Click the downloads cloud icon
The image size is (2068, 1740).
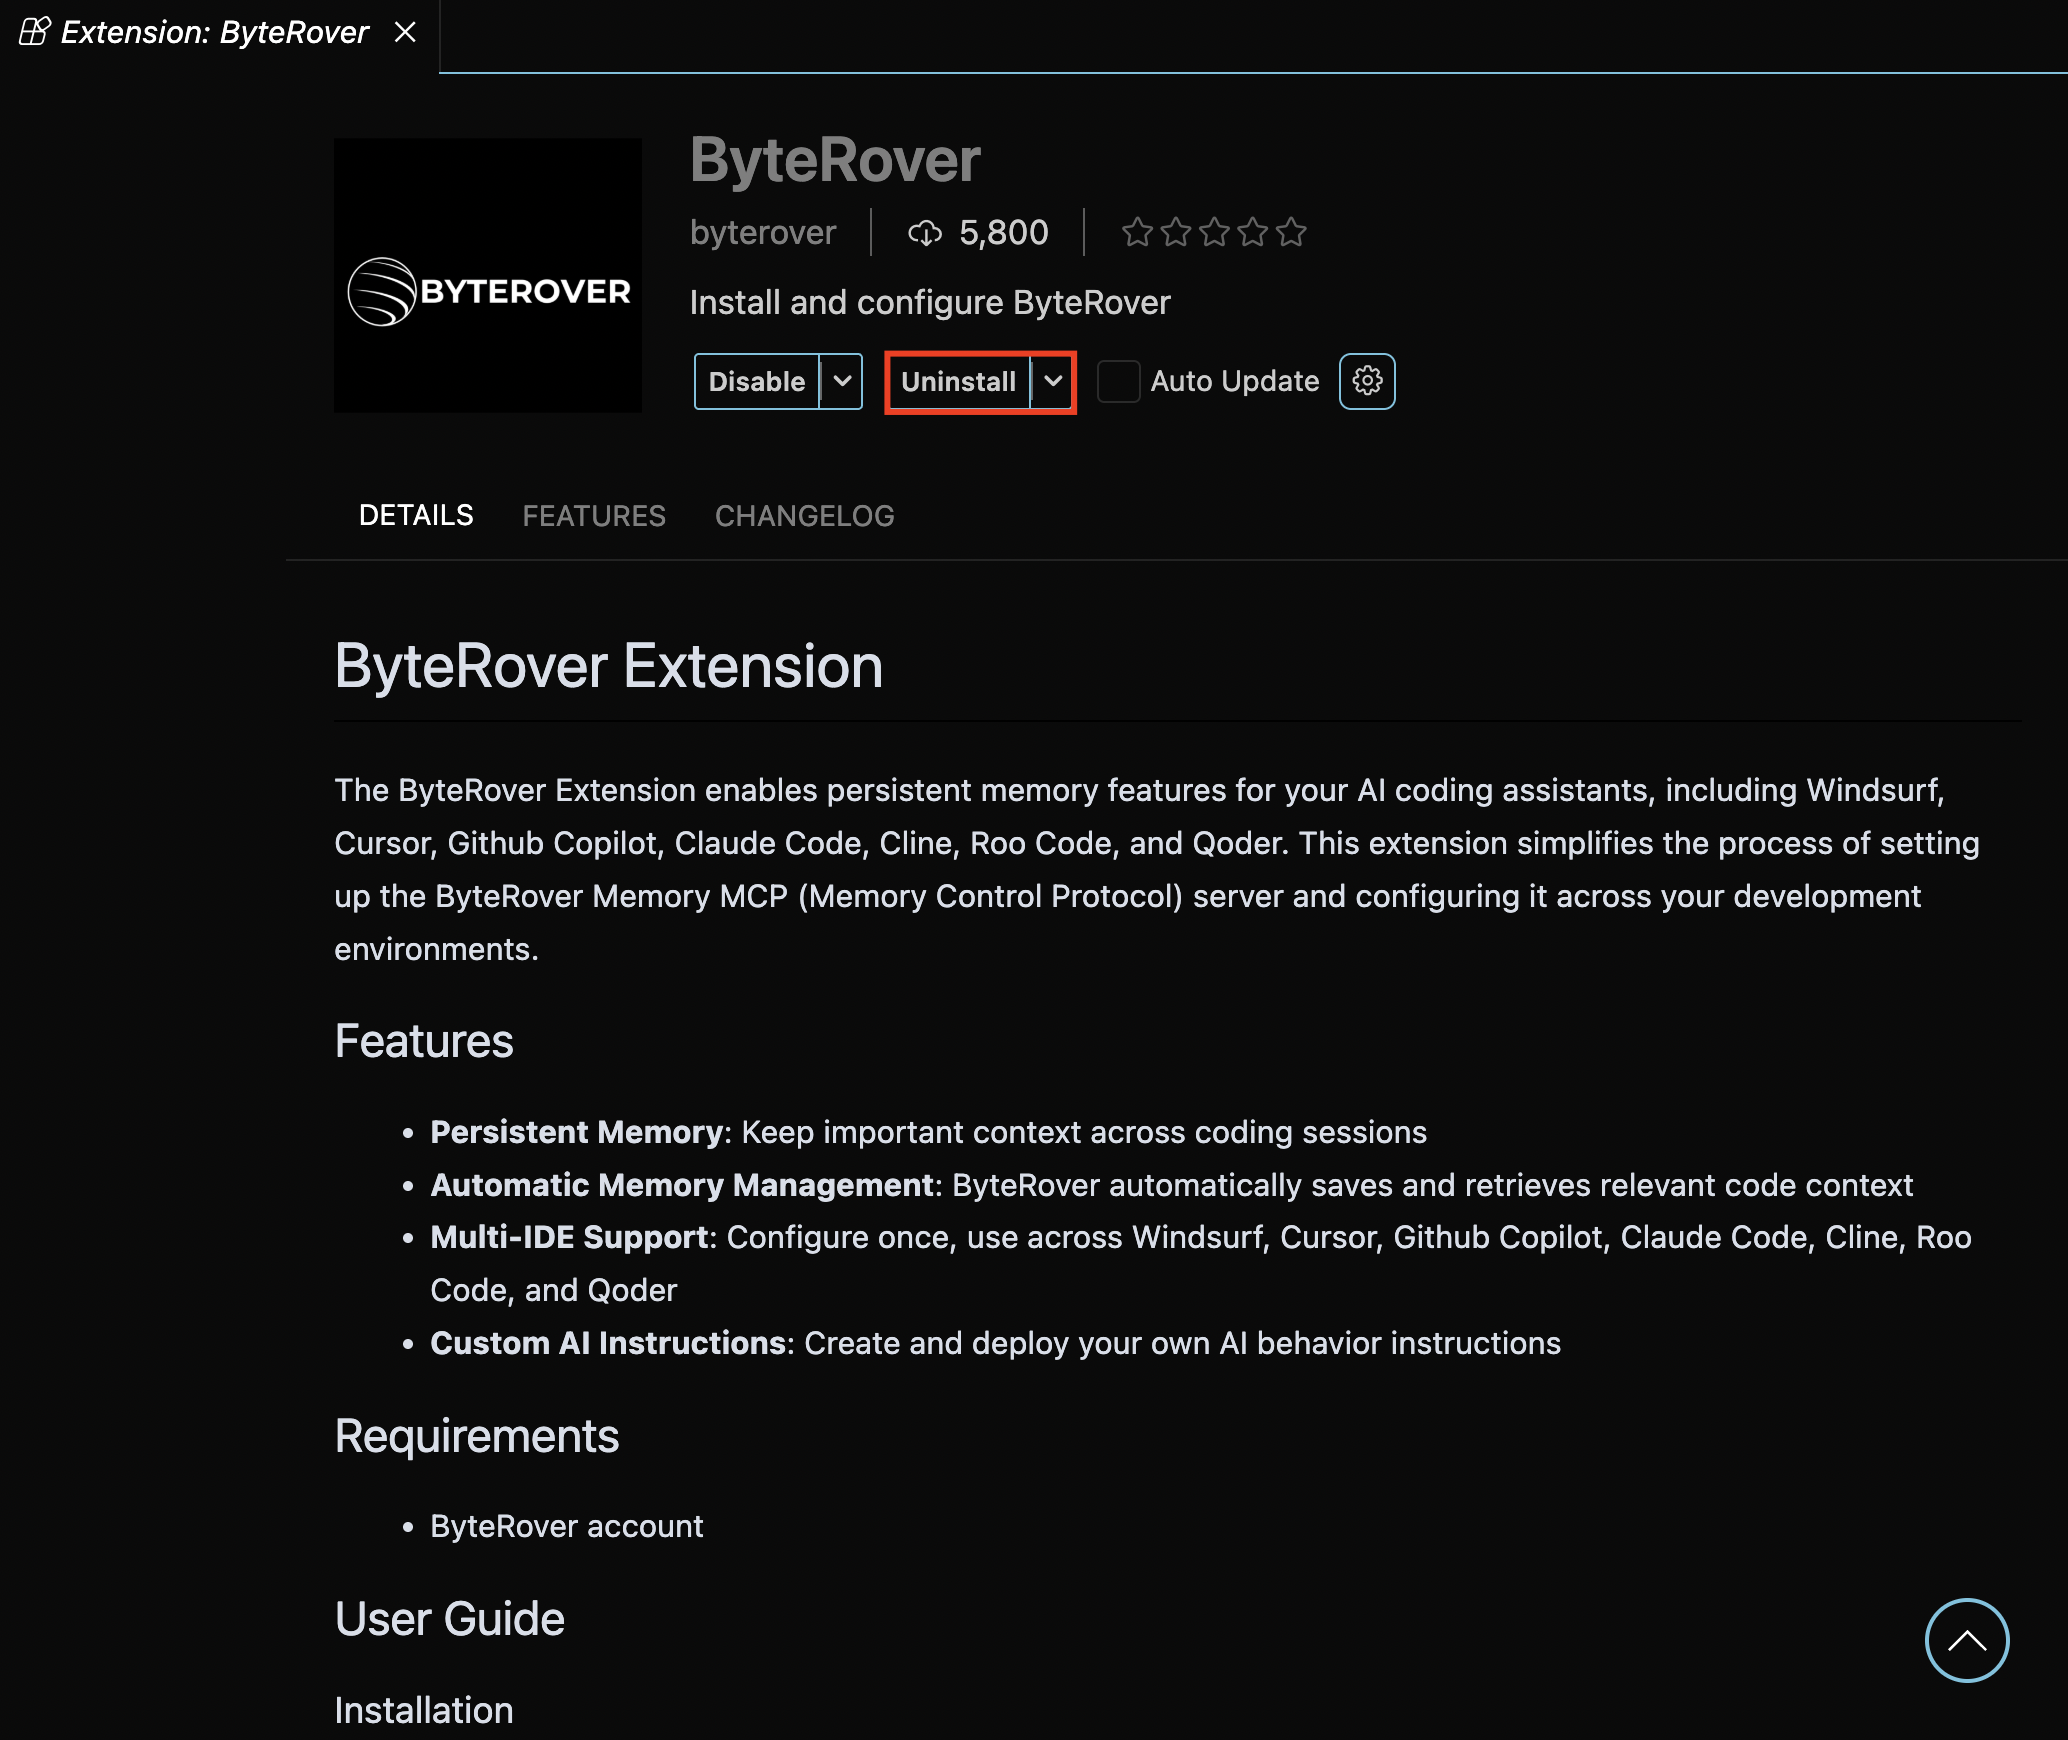tap(925, 232)
